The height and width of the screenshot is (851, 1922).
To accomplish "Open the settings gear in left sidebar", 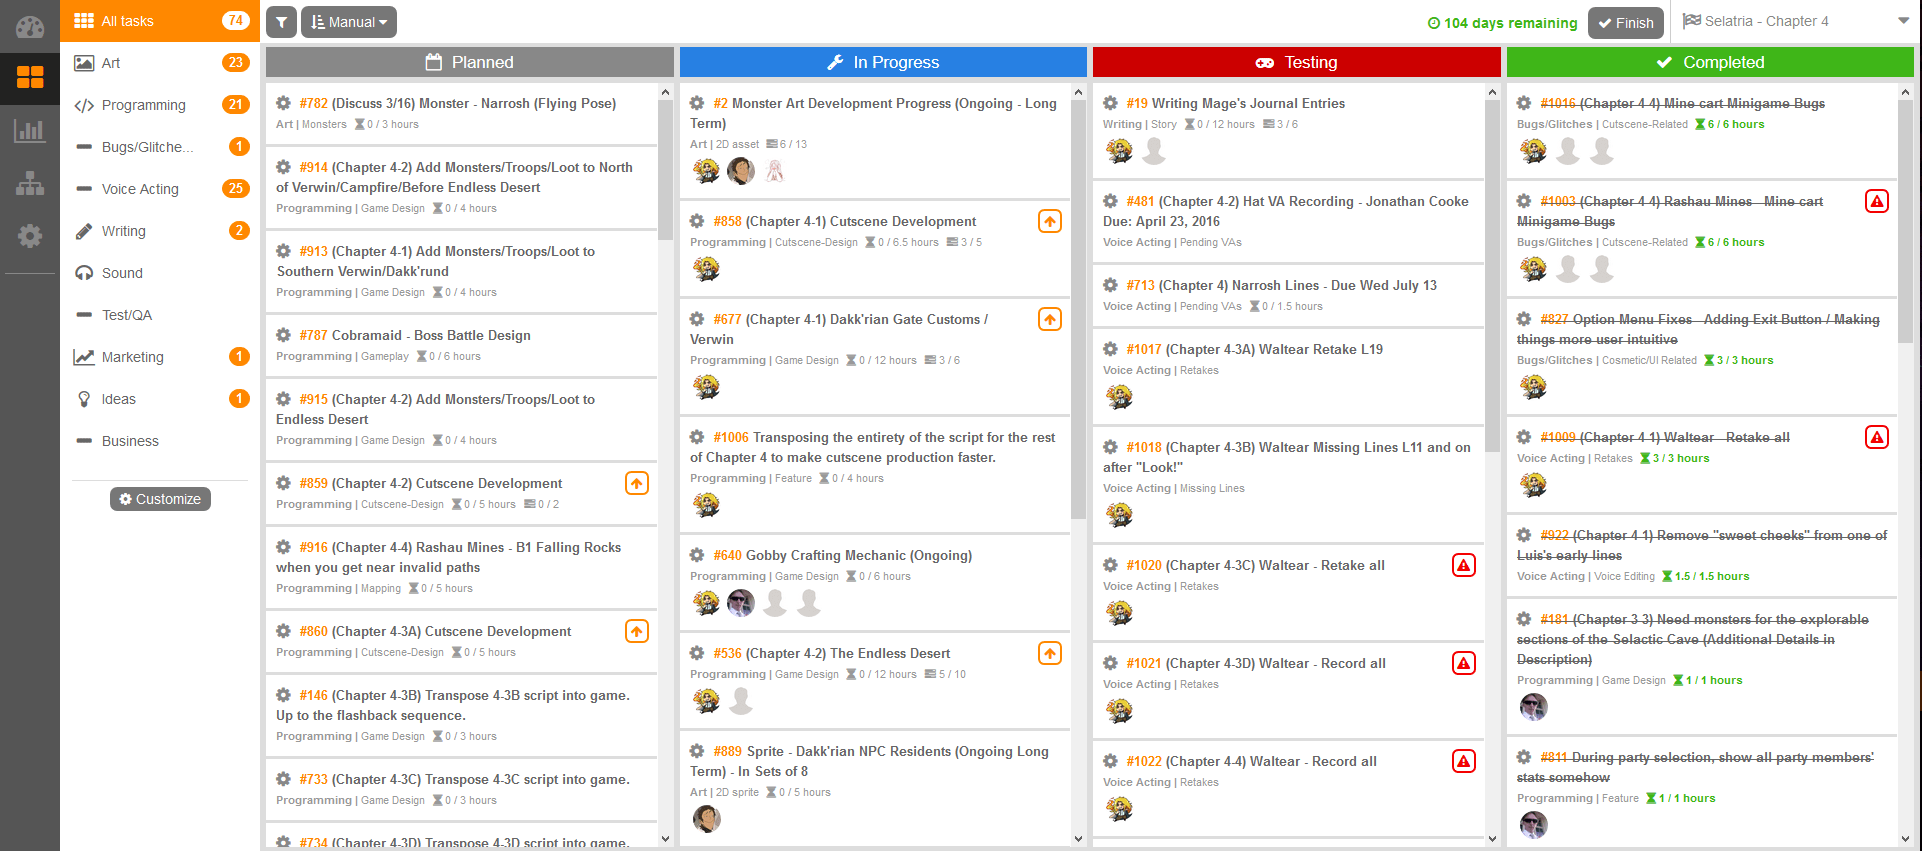I will [x=30, y=236].
